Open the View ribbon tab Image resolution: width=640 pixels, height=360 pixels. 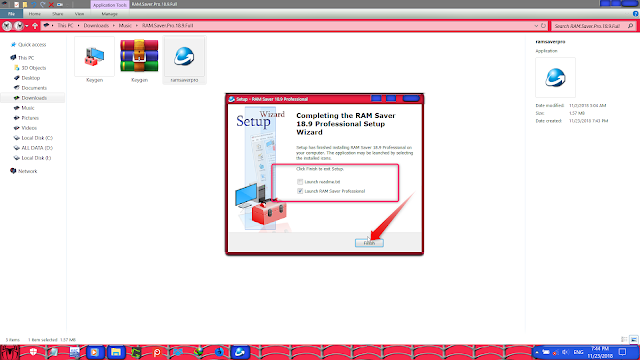(79, 14)
